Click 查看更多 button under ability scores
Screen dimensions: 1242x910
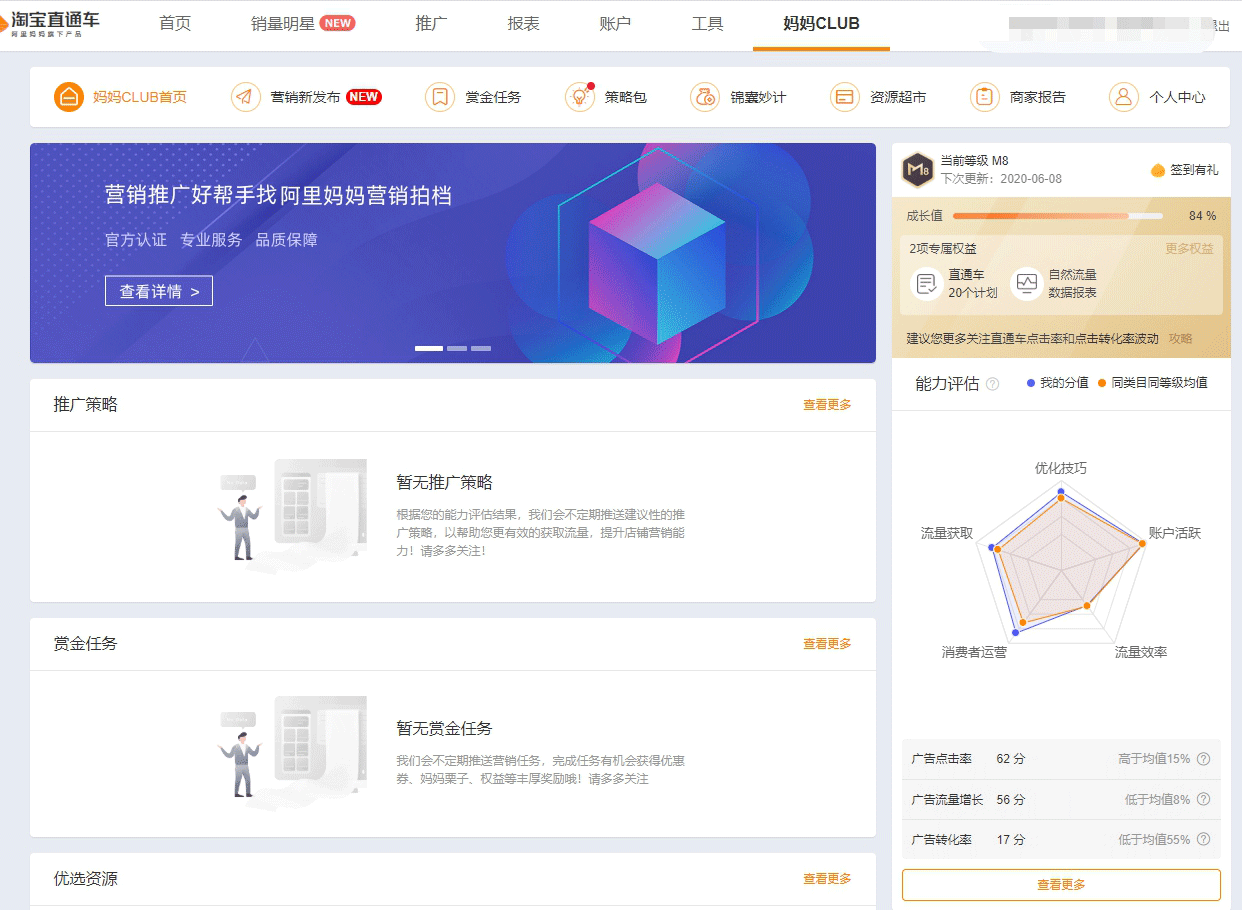(x=1061, y=885)
